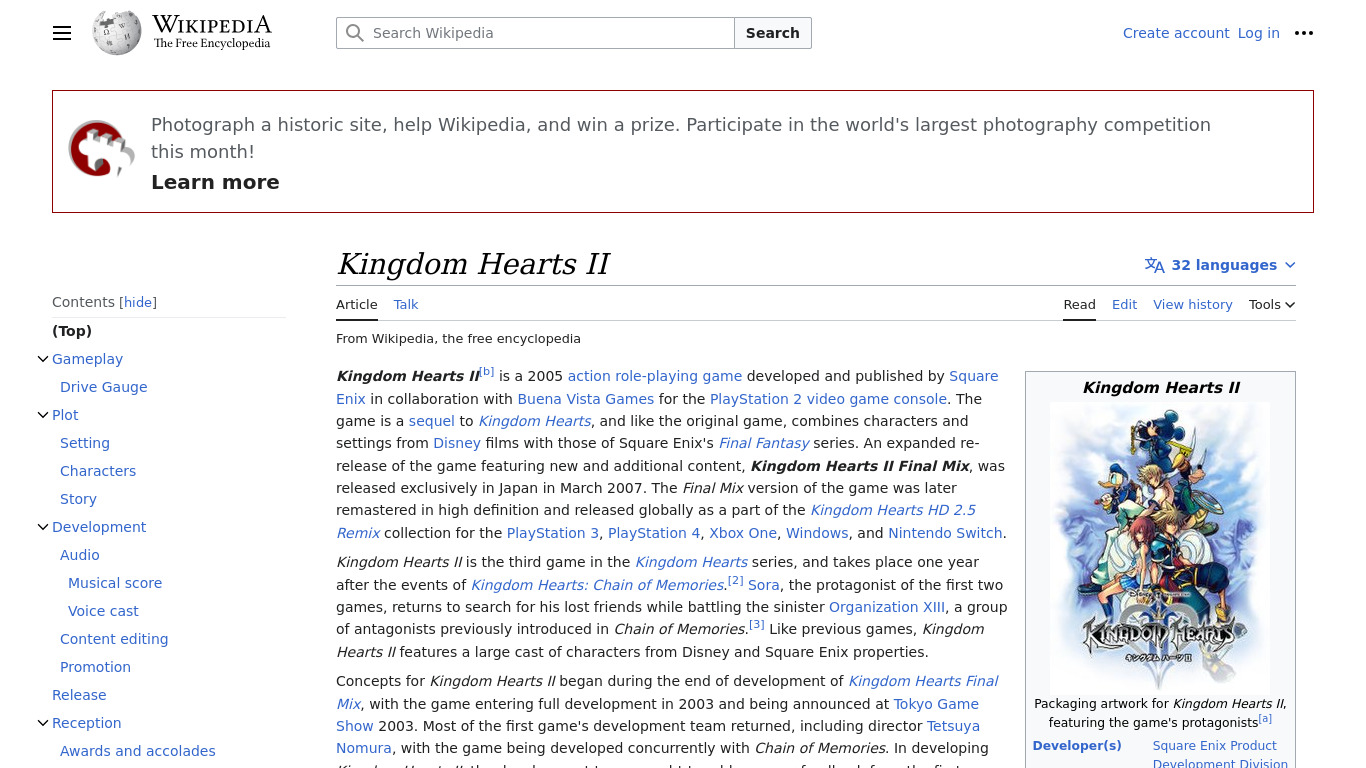Select the Edit tab
The width and height of the screenshot is (1366, 768).
click(x=1124, y=305)
